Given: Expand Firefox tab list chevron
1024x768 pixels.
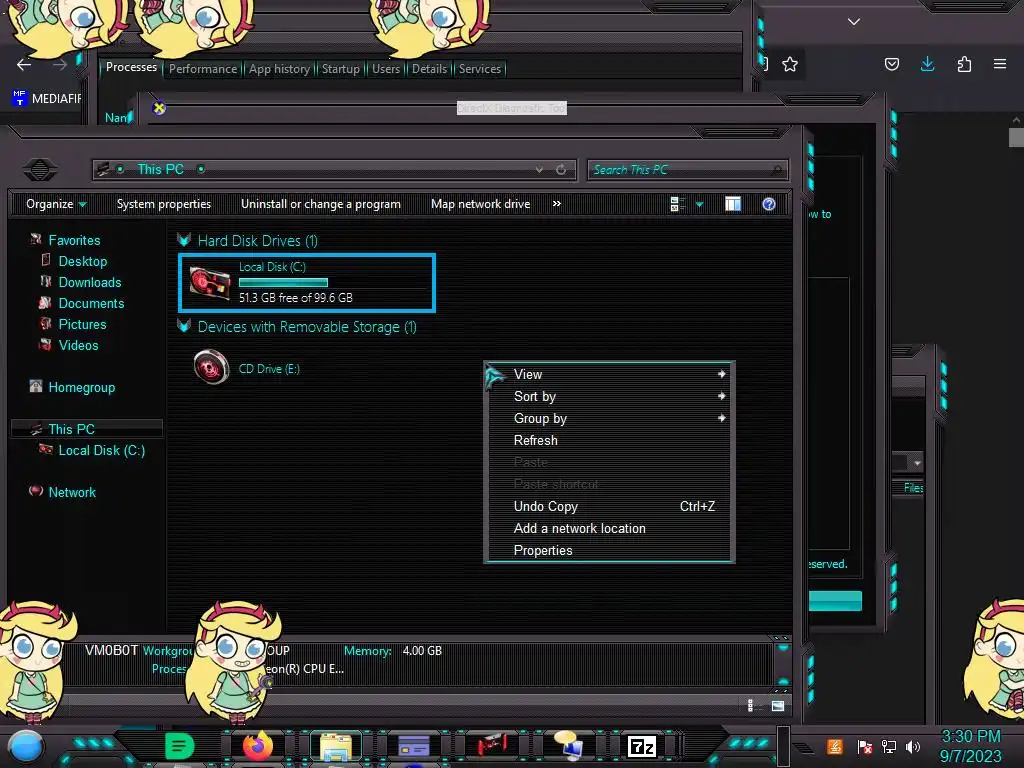Looking at the screenshot, I should [854, 22].
